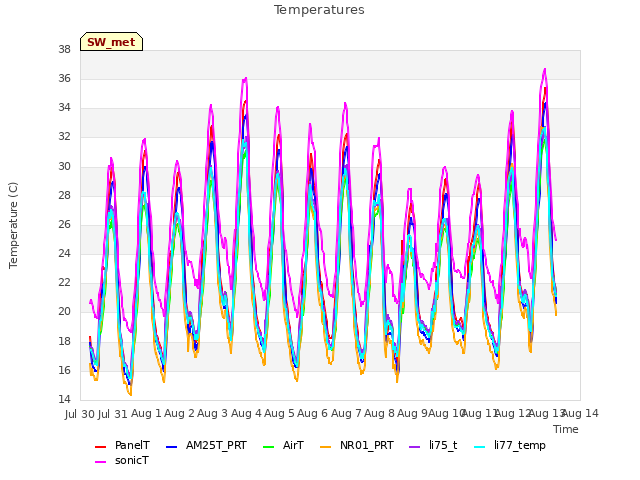This screenshot has width=640, height=480.
Task: Click the sonicT peak on Aug 4
Action: pyautogui.click(x=245, y=78)
